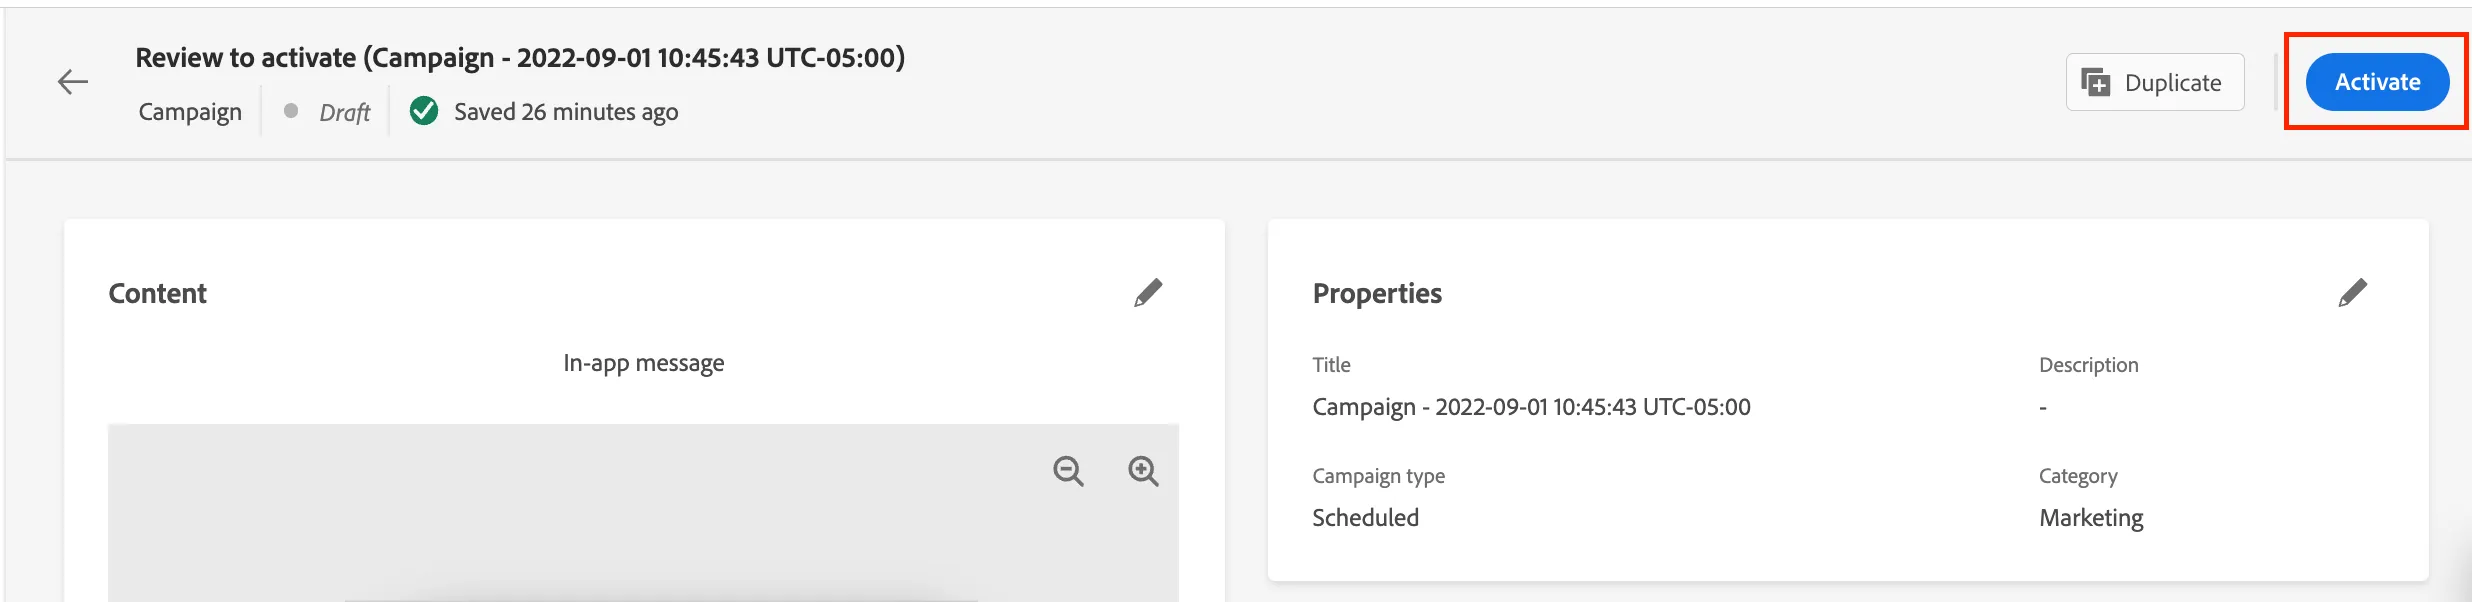Zoom out of the in-app message preview
The height and width of the screenshot is (602, 2472).
click(x=1068, y=471)
